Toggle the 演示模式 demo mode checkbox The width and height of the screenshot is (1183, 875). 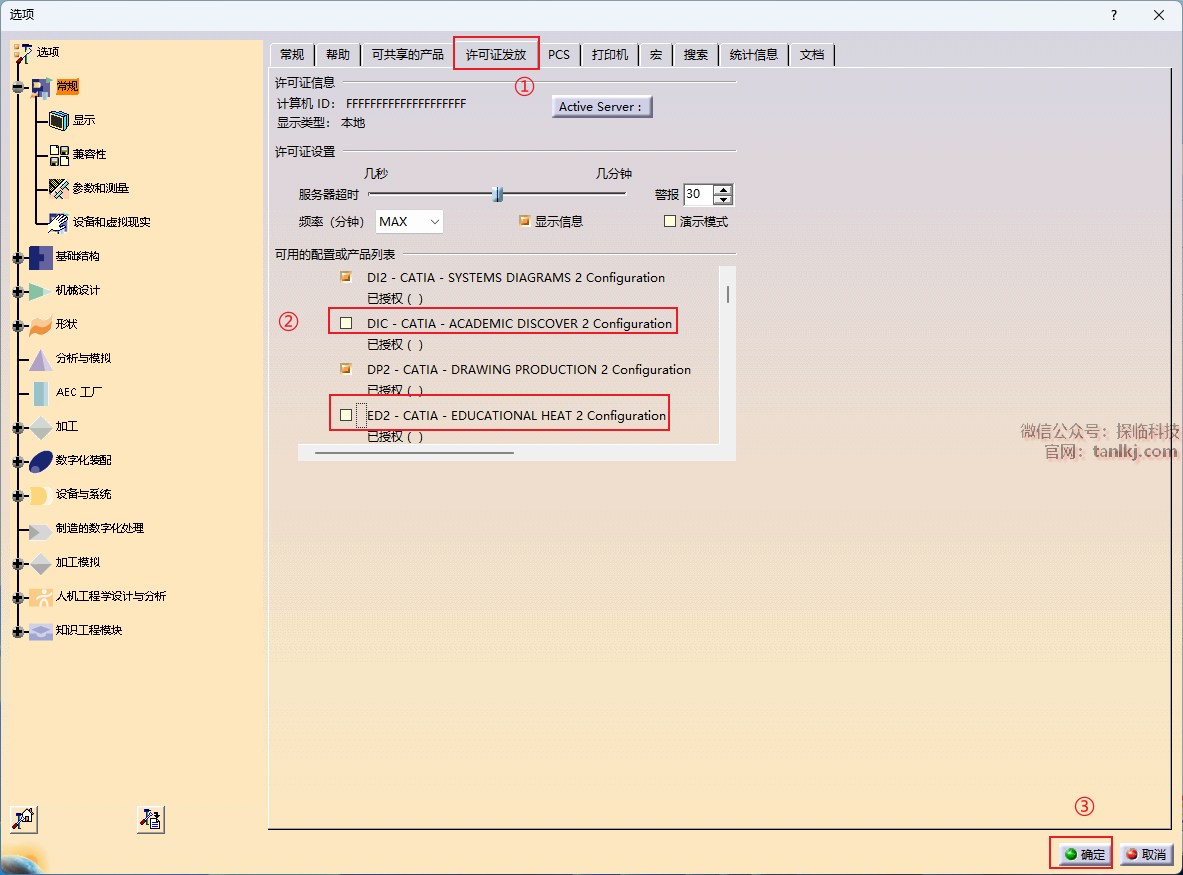coord(670,222)
